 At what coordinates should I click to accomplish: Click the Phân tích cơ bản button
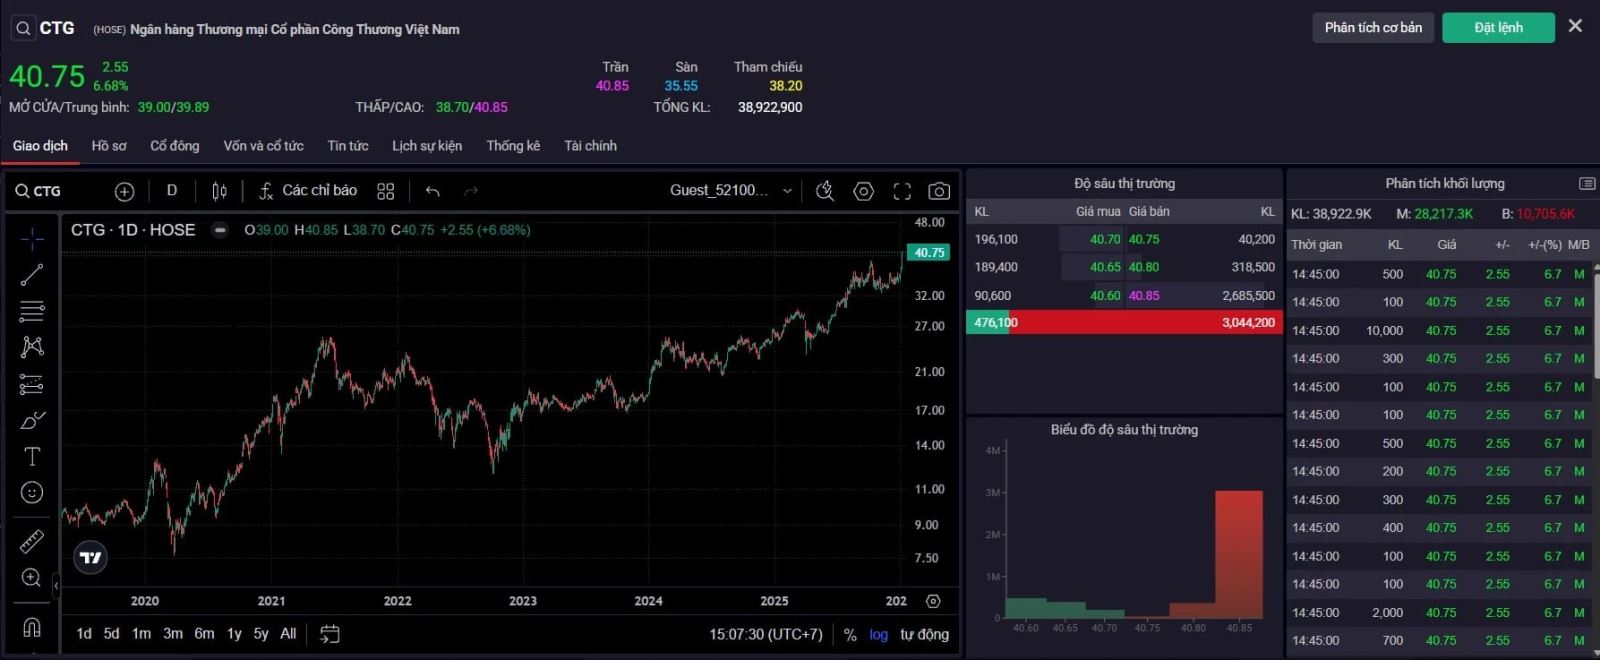pos(1373,28)
